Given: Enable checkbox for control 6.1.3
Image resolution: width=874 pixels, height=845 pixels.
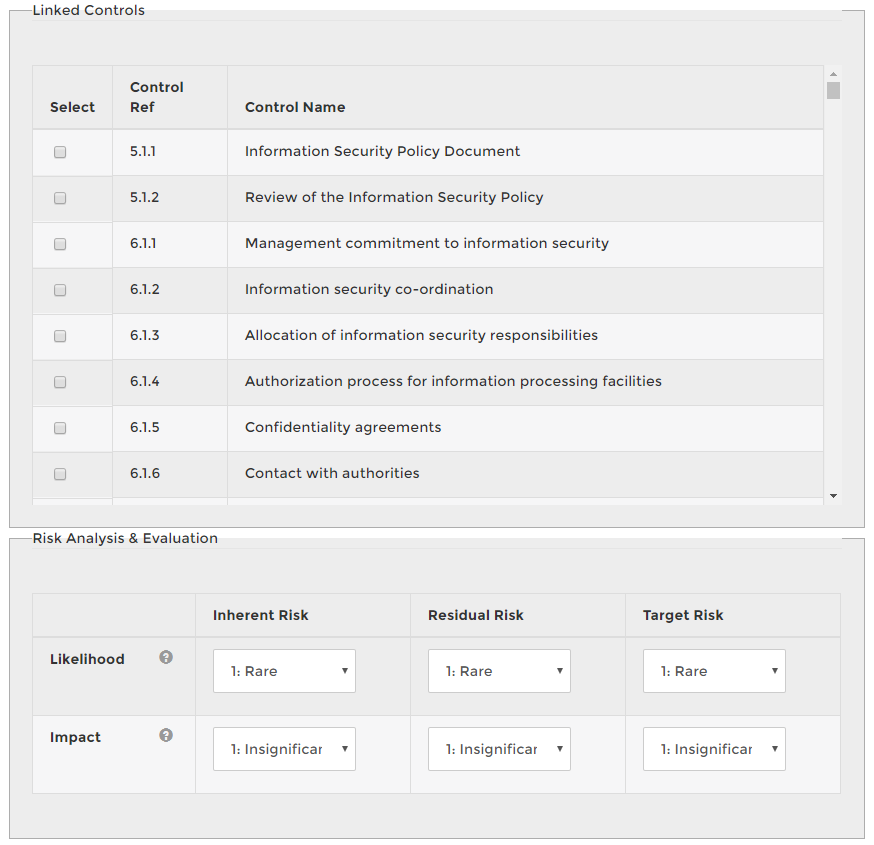Looking at the screenshot, I should click(x=60, y=336).
